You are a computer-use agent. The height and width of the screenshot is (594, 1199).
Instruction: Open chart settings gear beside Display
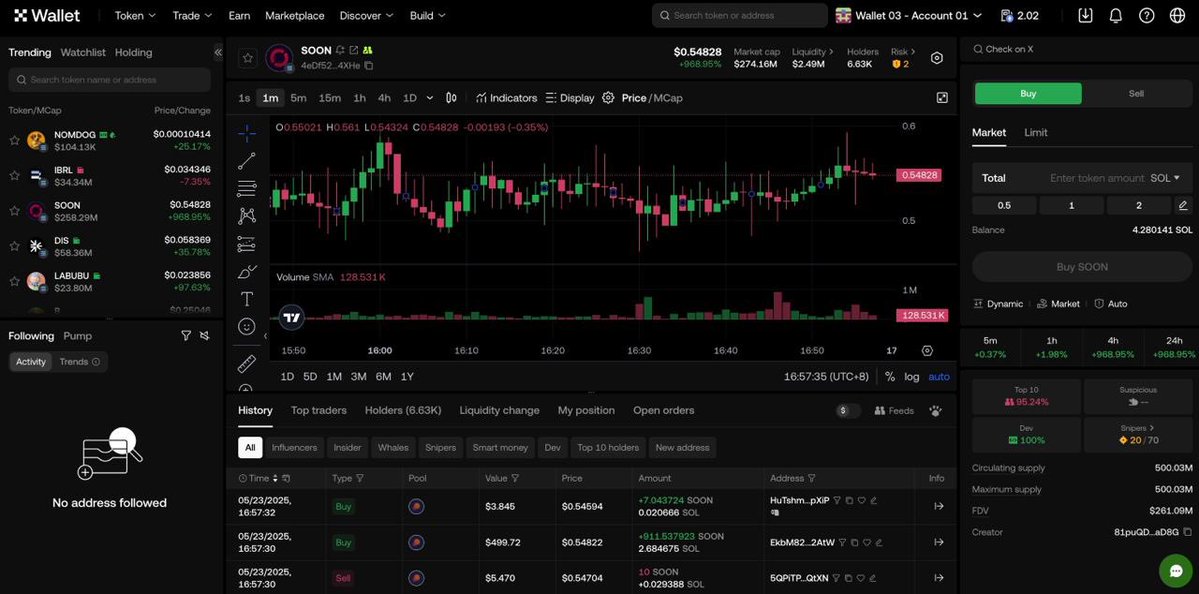tap(608, 98)
